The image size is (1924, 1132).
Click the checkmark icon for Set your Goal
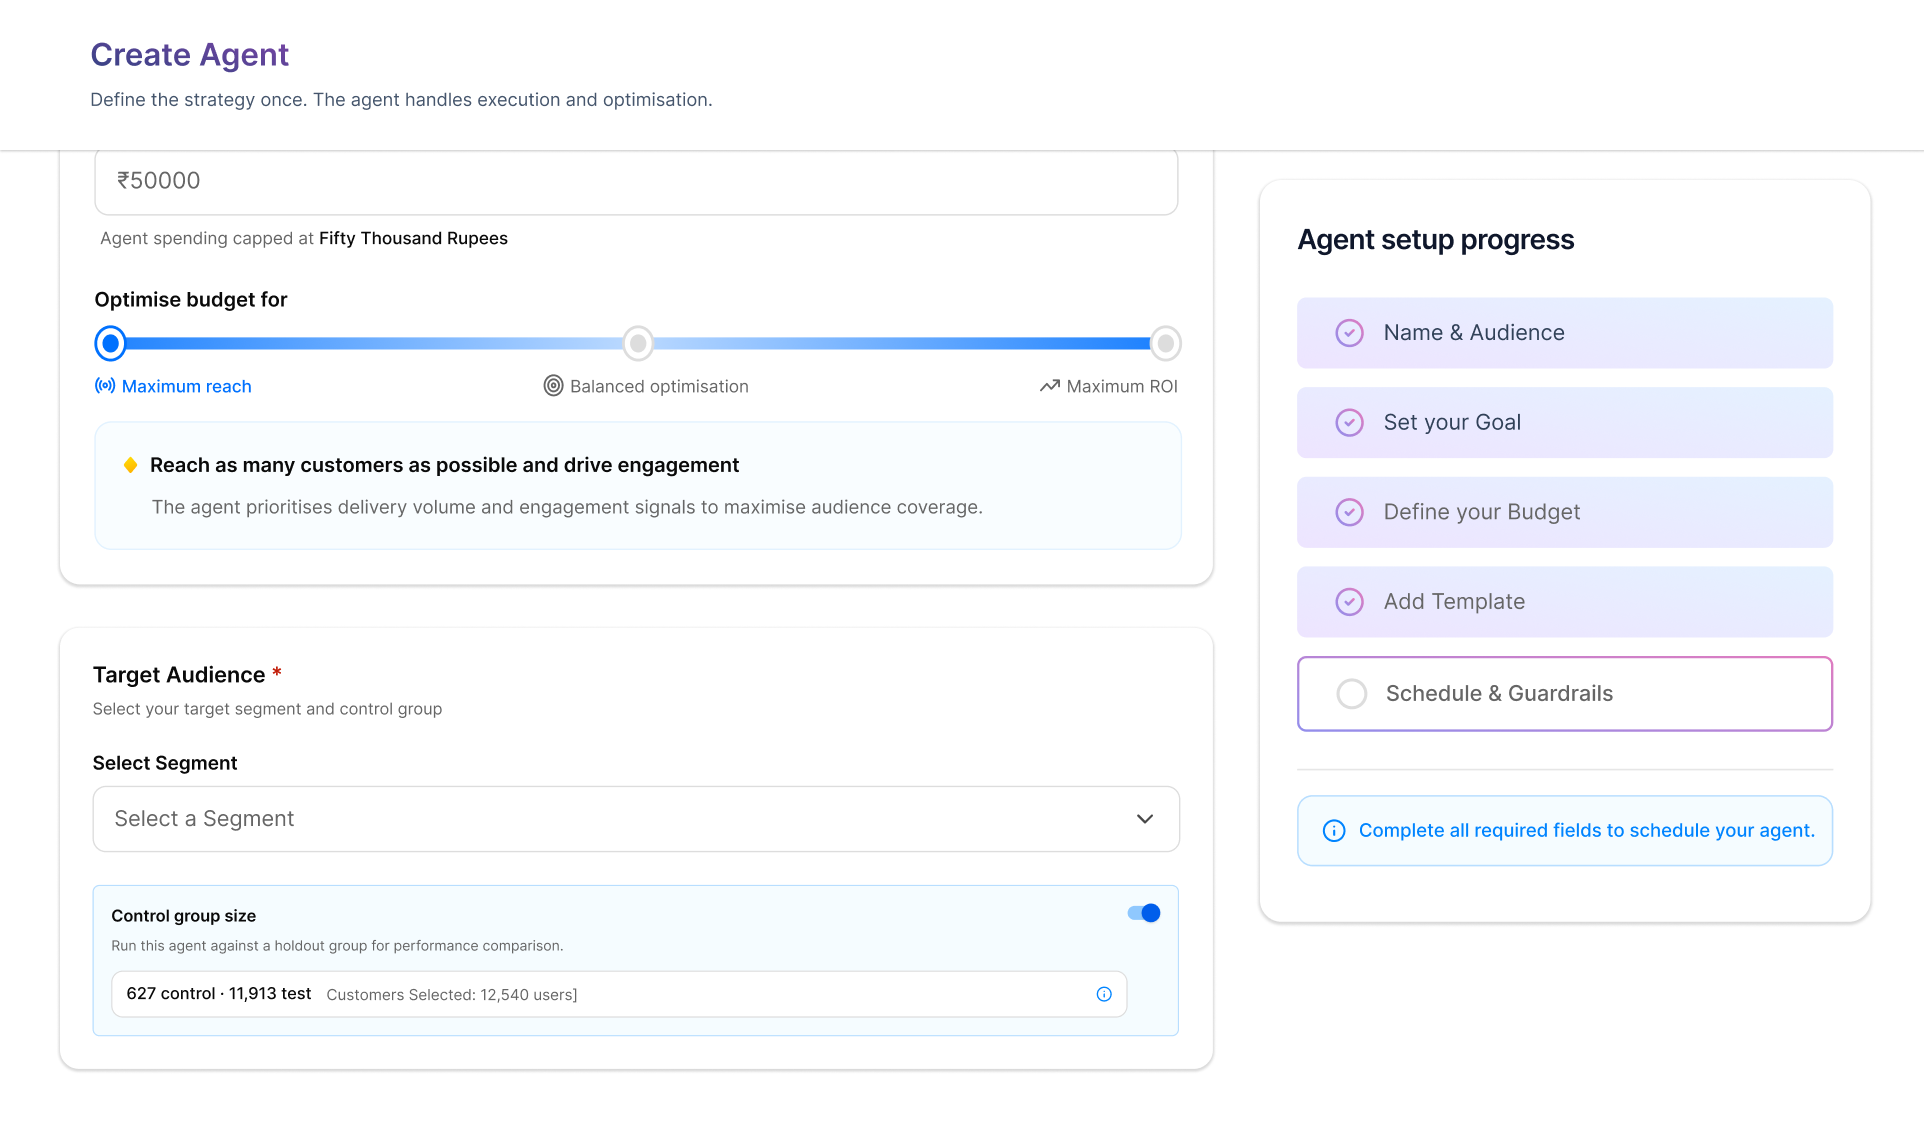pos(1350,423)
